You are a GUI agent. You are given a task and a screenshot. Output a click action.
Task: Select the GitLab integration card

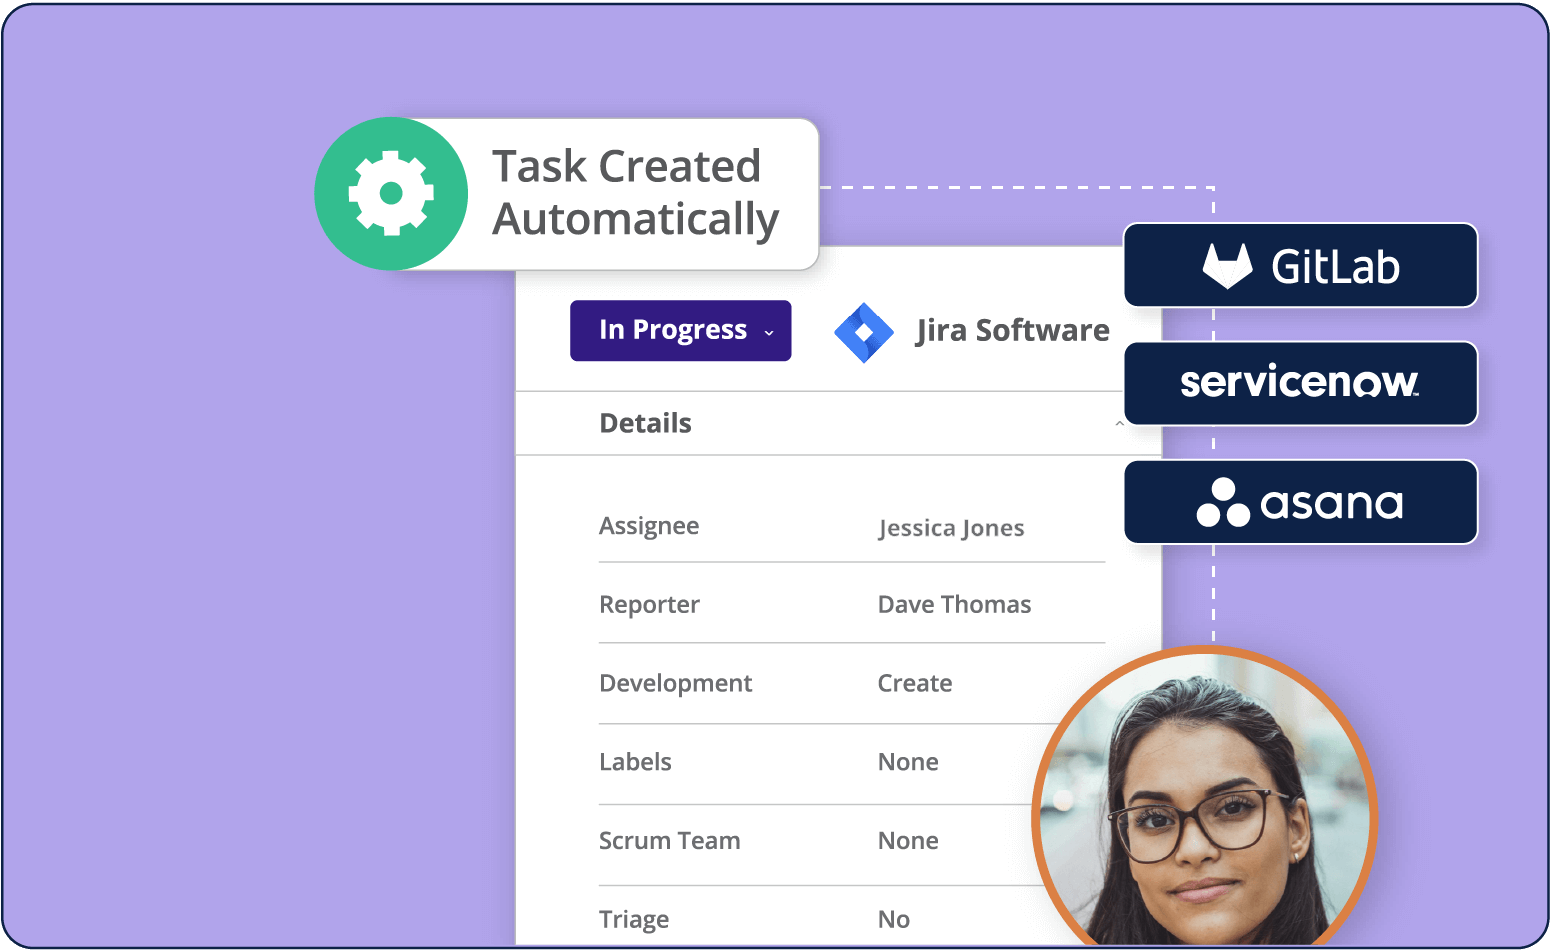point(1301,265)
